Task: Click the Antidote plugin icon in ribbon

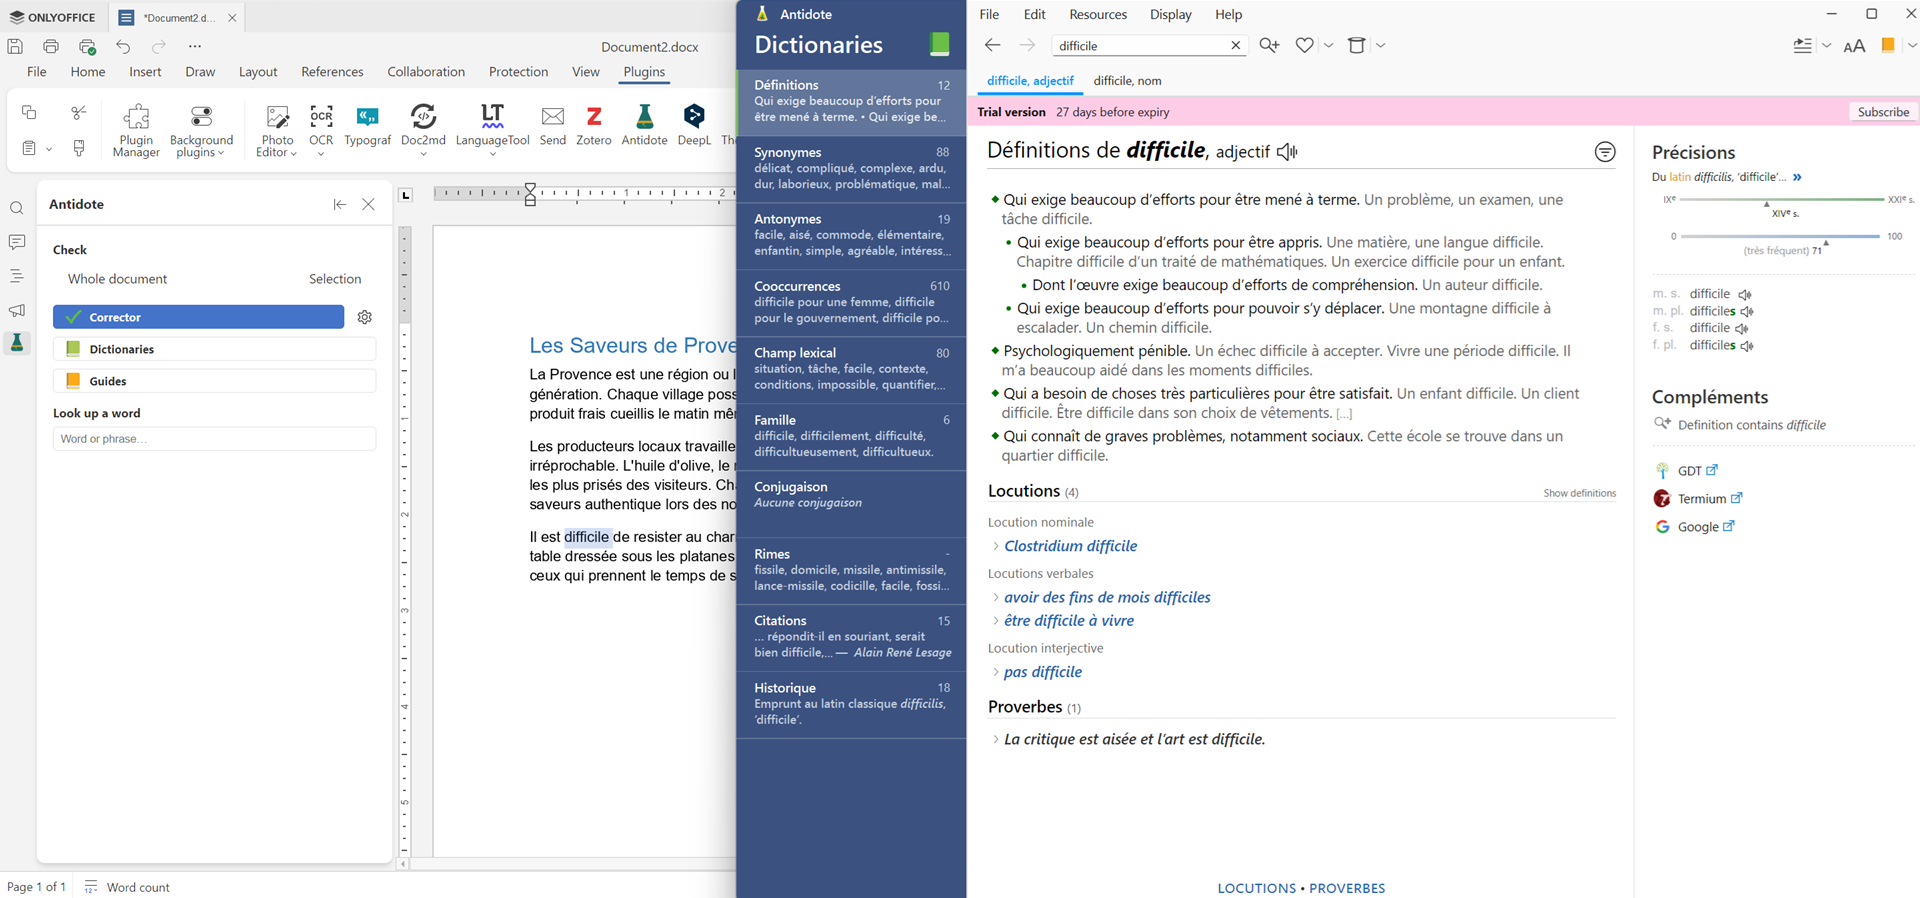Action: [x=644, y=127]
